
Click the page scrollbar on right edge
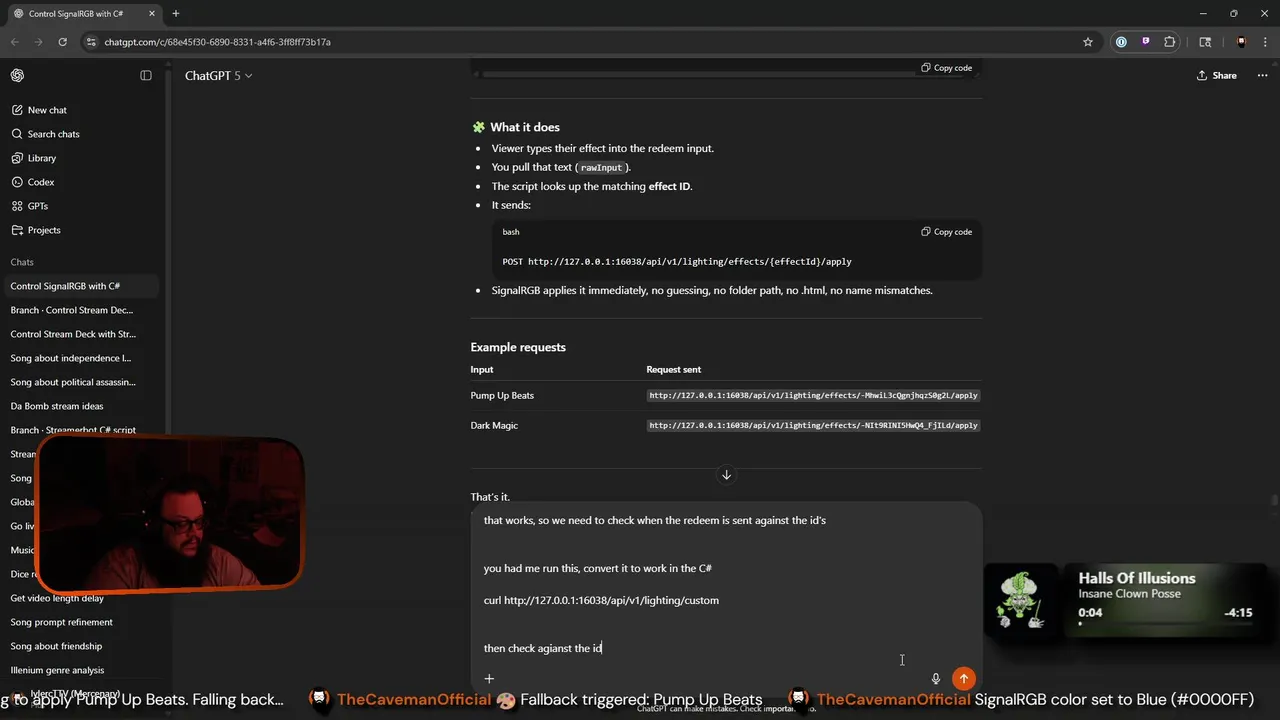tap(1274, 500)
